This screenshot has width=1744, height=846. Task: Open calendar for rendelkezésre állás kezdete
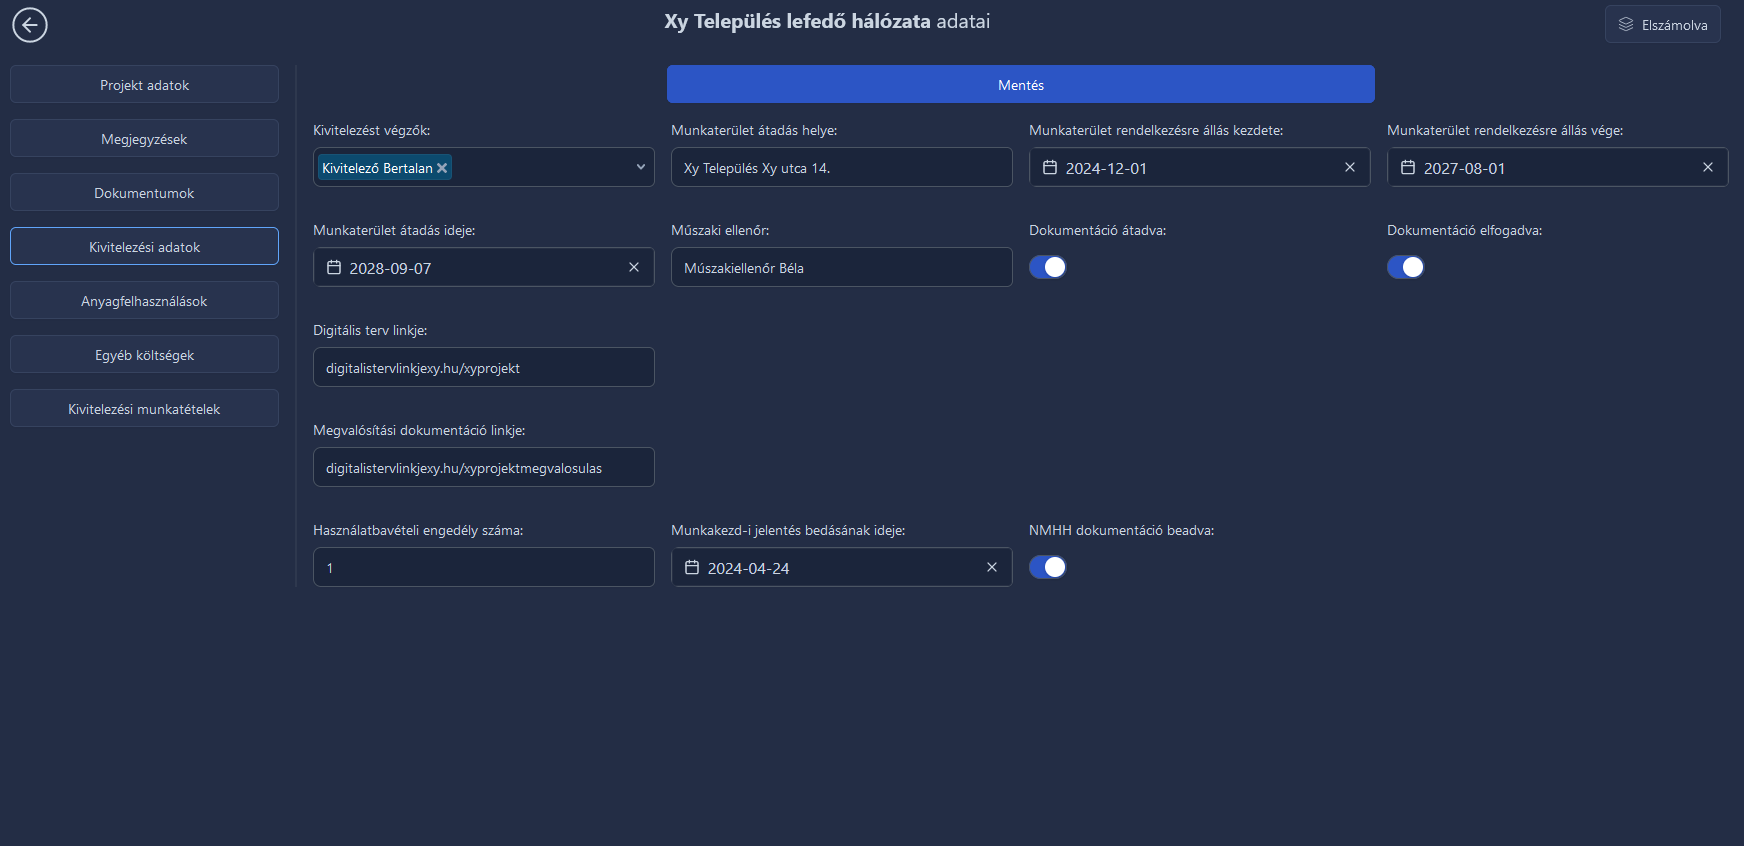point(1050,168)
